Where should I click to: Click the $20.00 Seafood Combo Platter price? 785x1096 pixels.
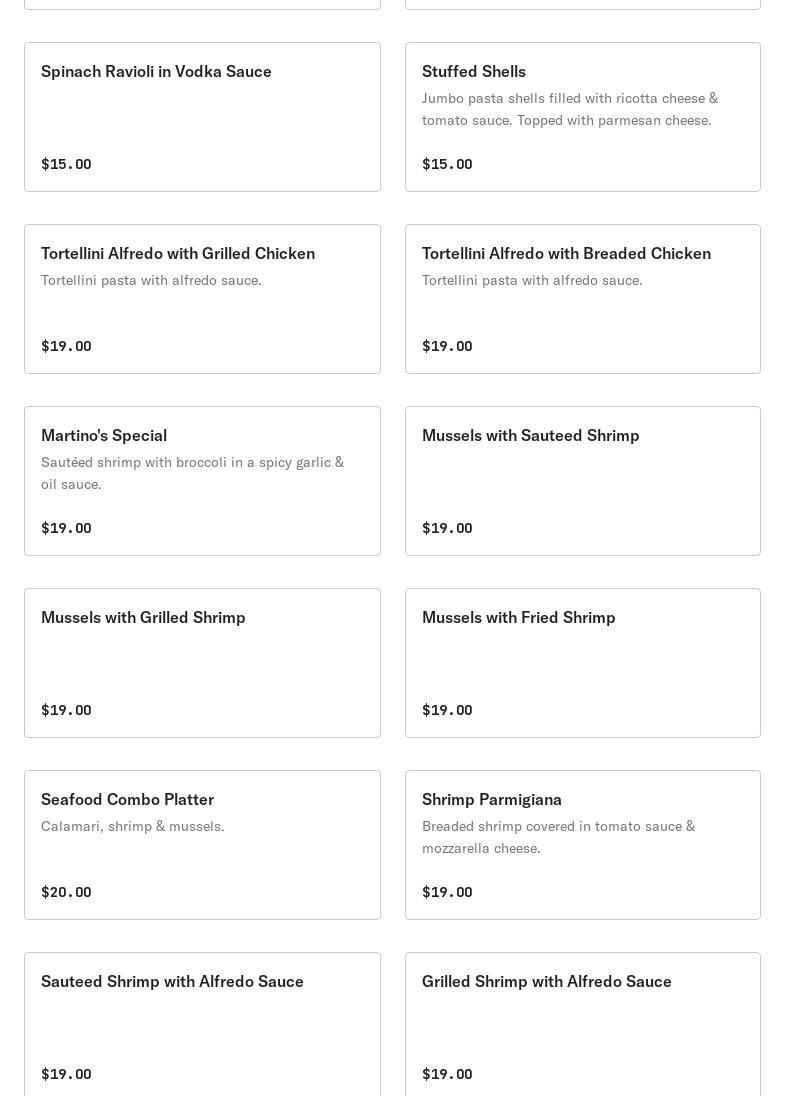click(66, 892)
